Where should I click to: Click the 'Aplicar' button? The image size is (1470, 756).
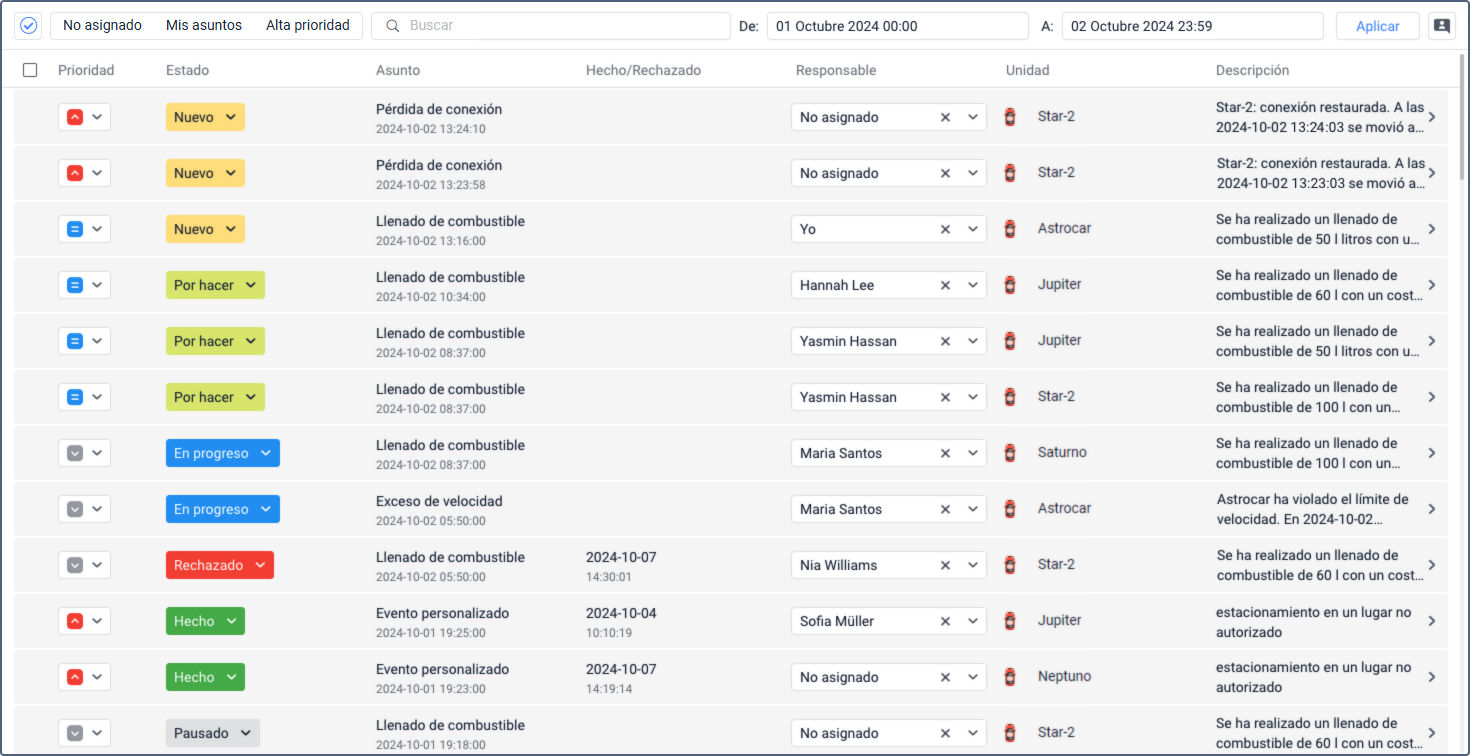coord(1378,26)
